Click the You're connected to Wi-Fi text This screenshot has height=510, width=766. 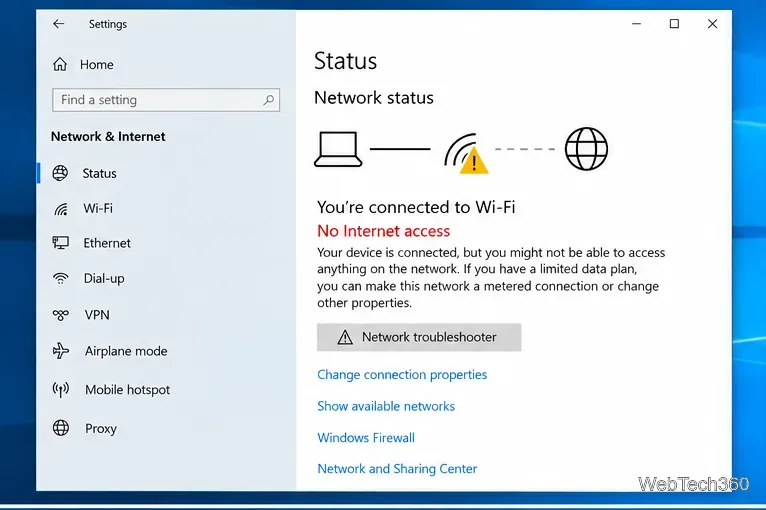416,207
